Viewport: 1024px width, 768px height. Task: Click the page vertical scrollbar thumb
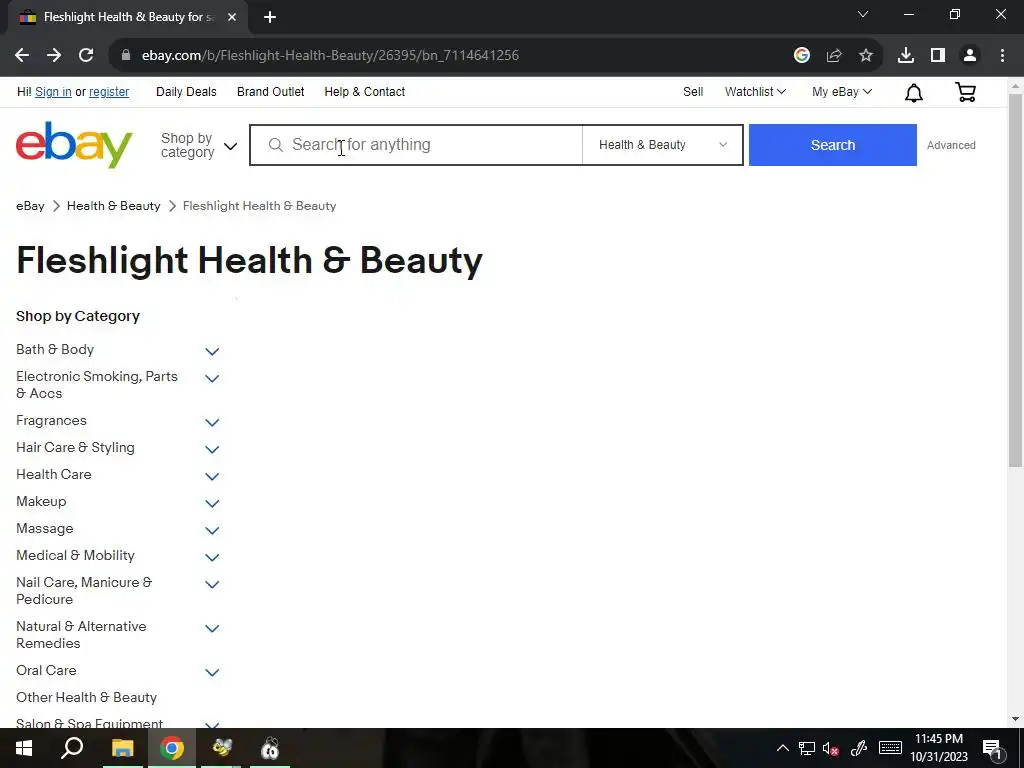pyautogui.click(x=1015, y=281)
